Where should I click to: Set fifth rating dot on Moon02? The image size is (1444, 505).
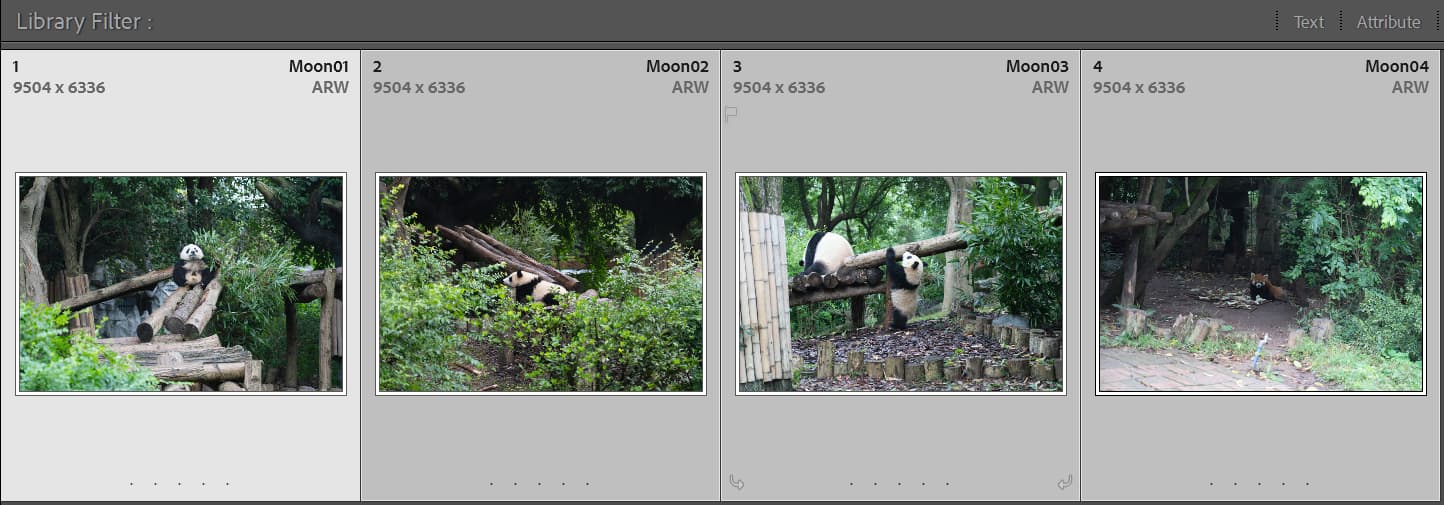point(587,485)
